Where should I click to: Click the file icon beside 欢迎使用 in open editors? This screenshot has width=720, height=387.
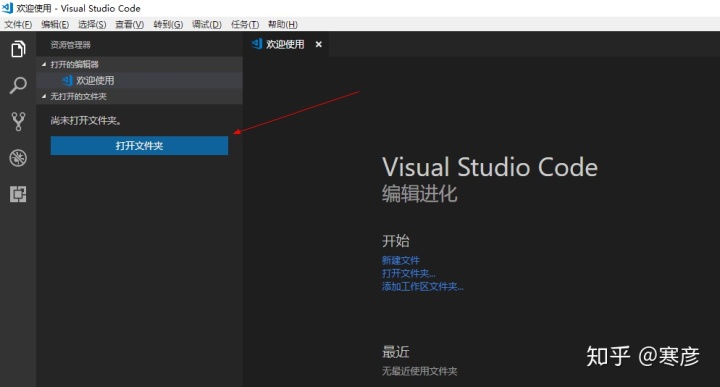click(x=67, y=80)
